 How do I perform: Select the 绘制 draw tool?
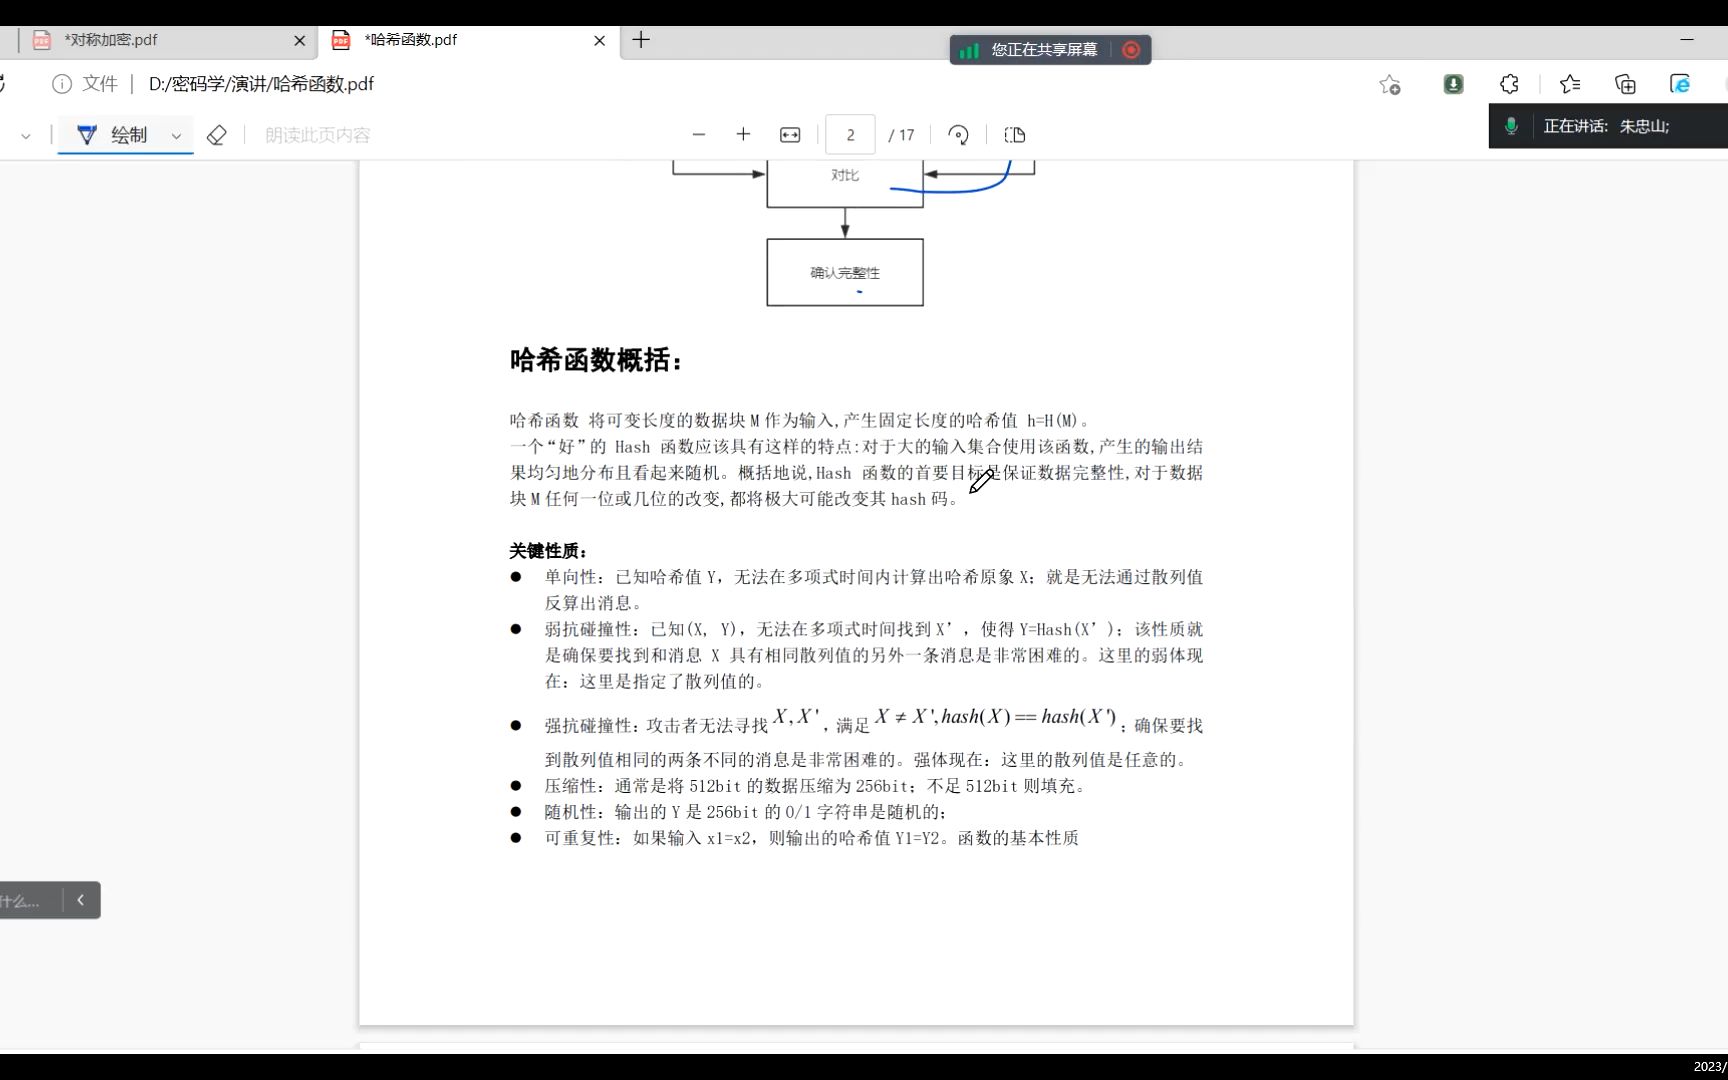click(112, 135)
